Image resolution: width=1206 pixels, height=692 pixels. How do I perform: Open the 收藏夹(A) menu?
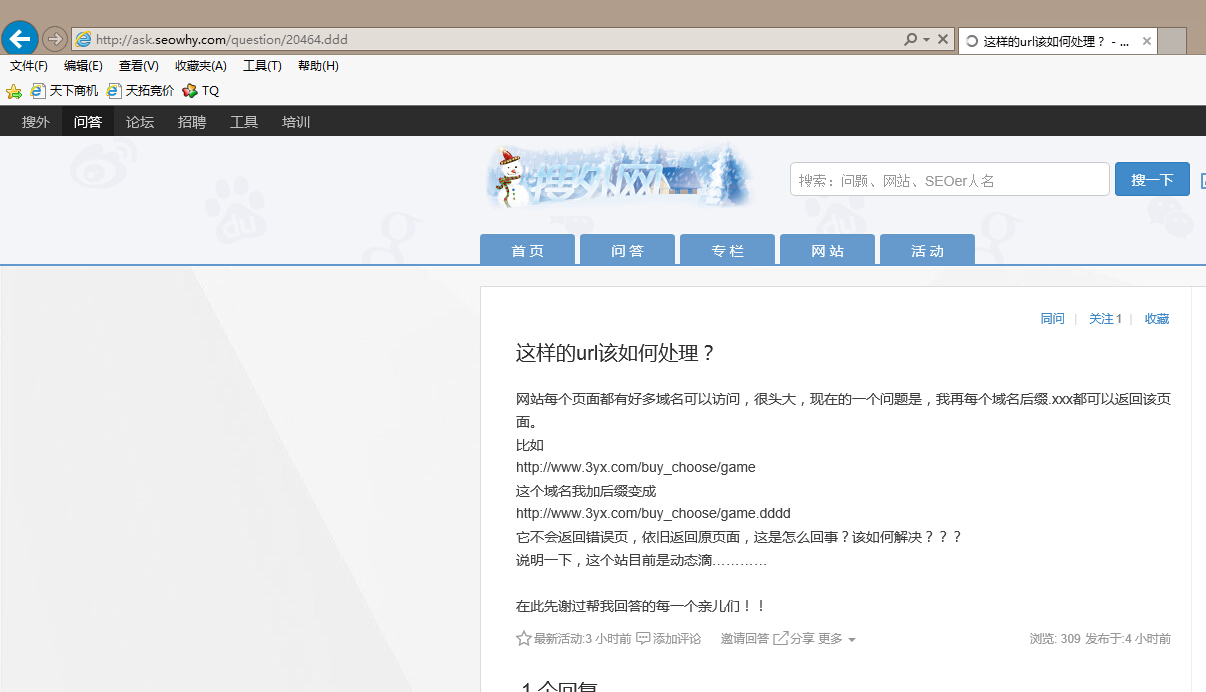point(201,66)
